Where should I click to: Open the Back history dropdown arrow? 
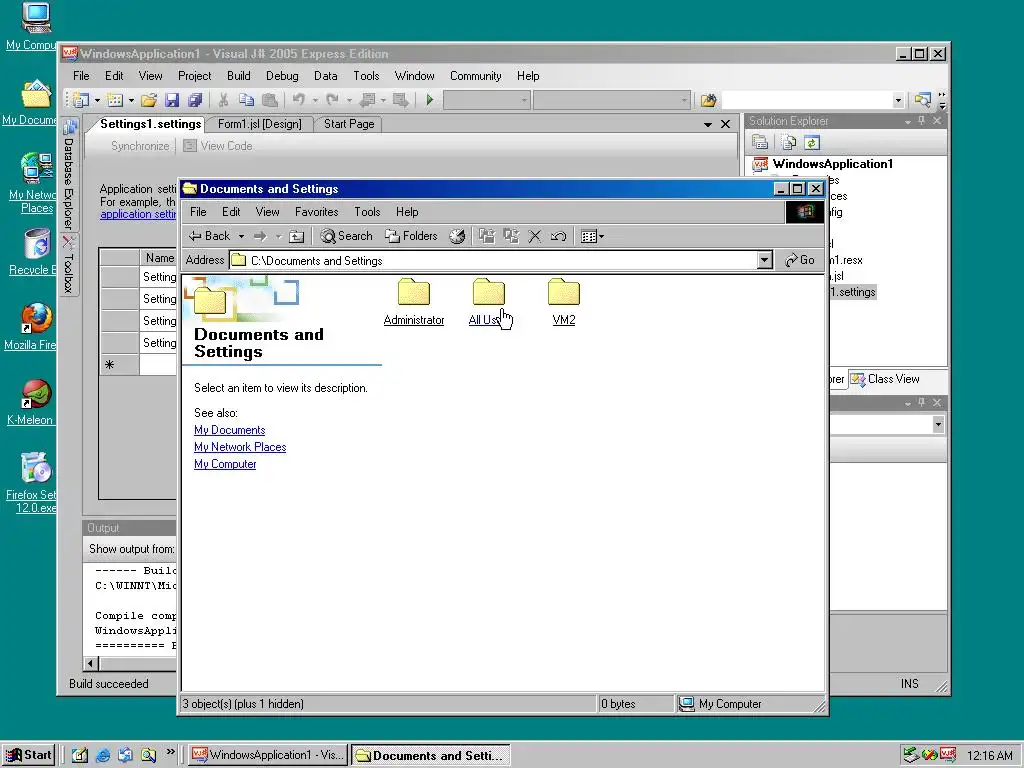pyautogui.click(x=241, y=236)
